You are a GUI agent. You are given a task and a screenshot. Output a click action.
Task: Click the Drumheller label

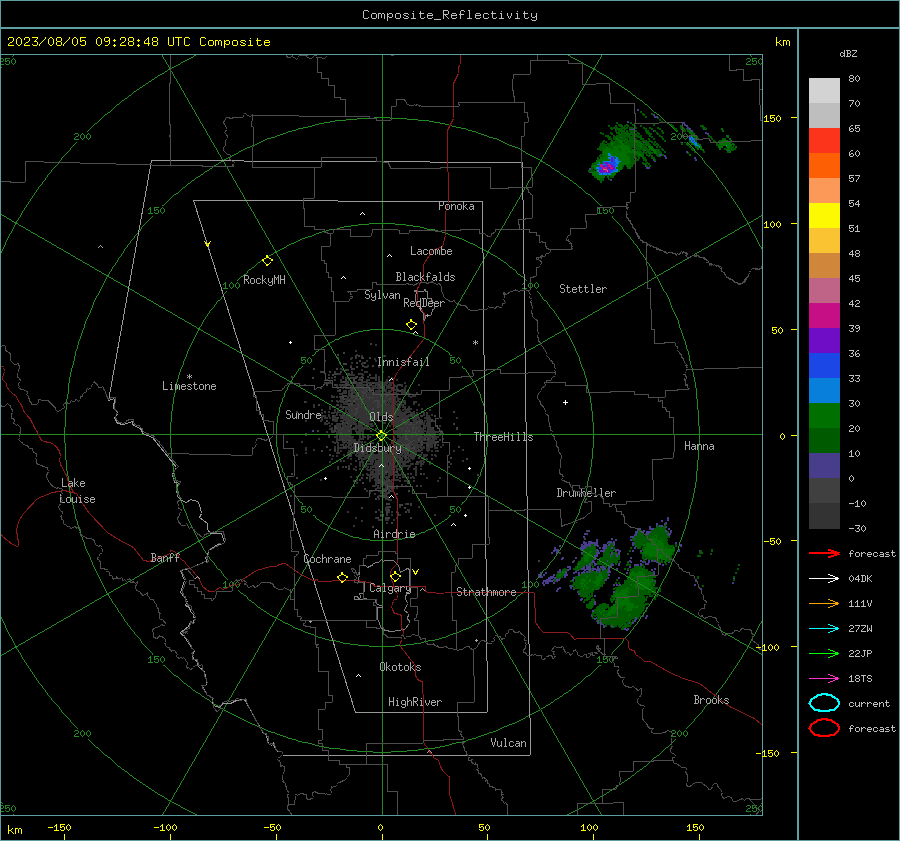point(586,493)
